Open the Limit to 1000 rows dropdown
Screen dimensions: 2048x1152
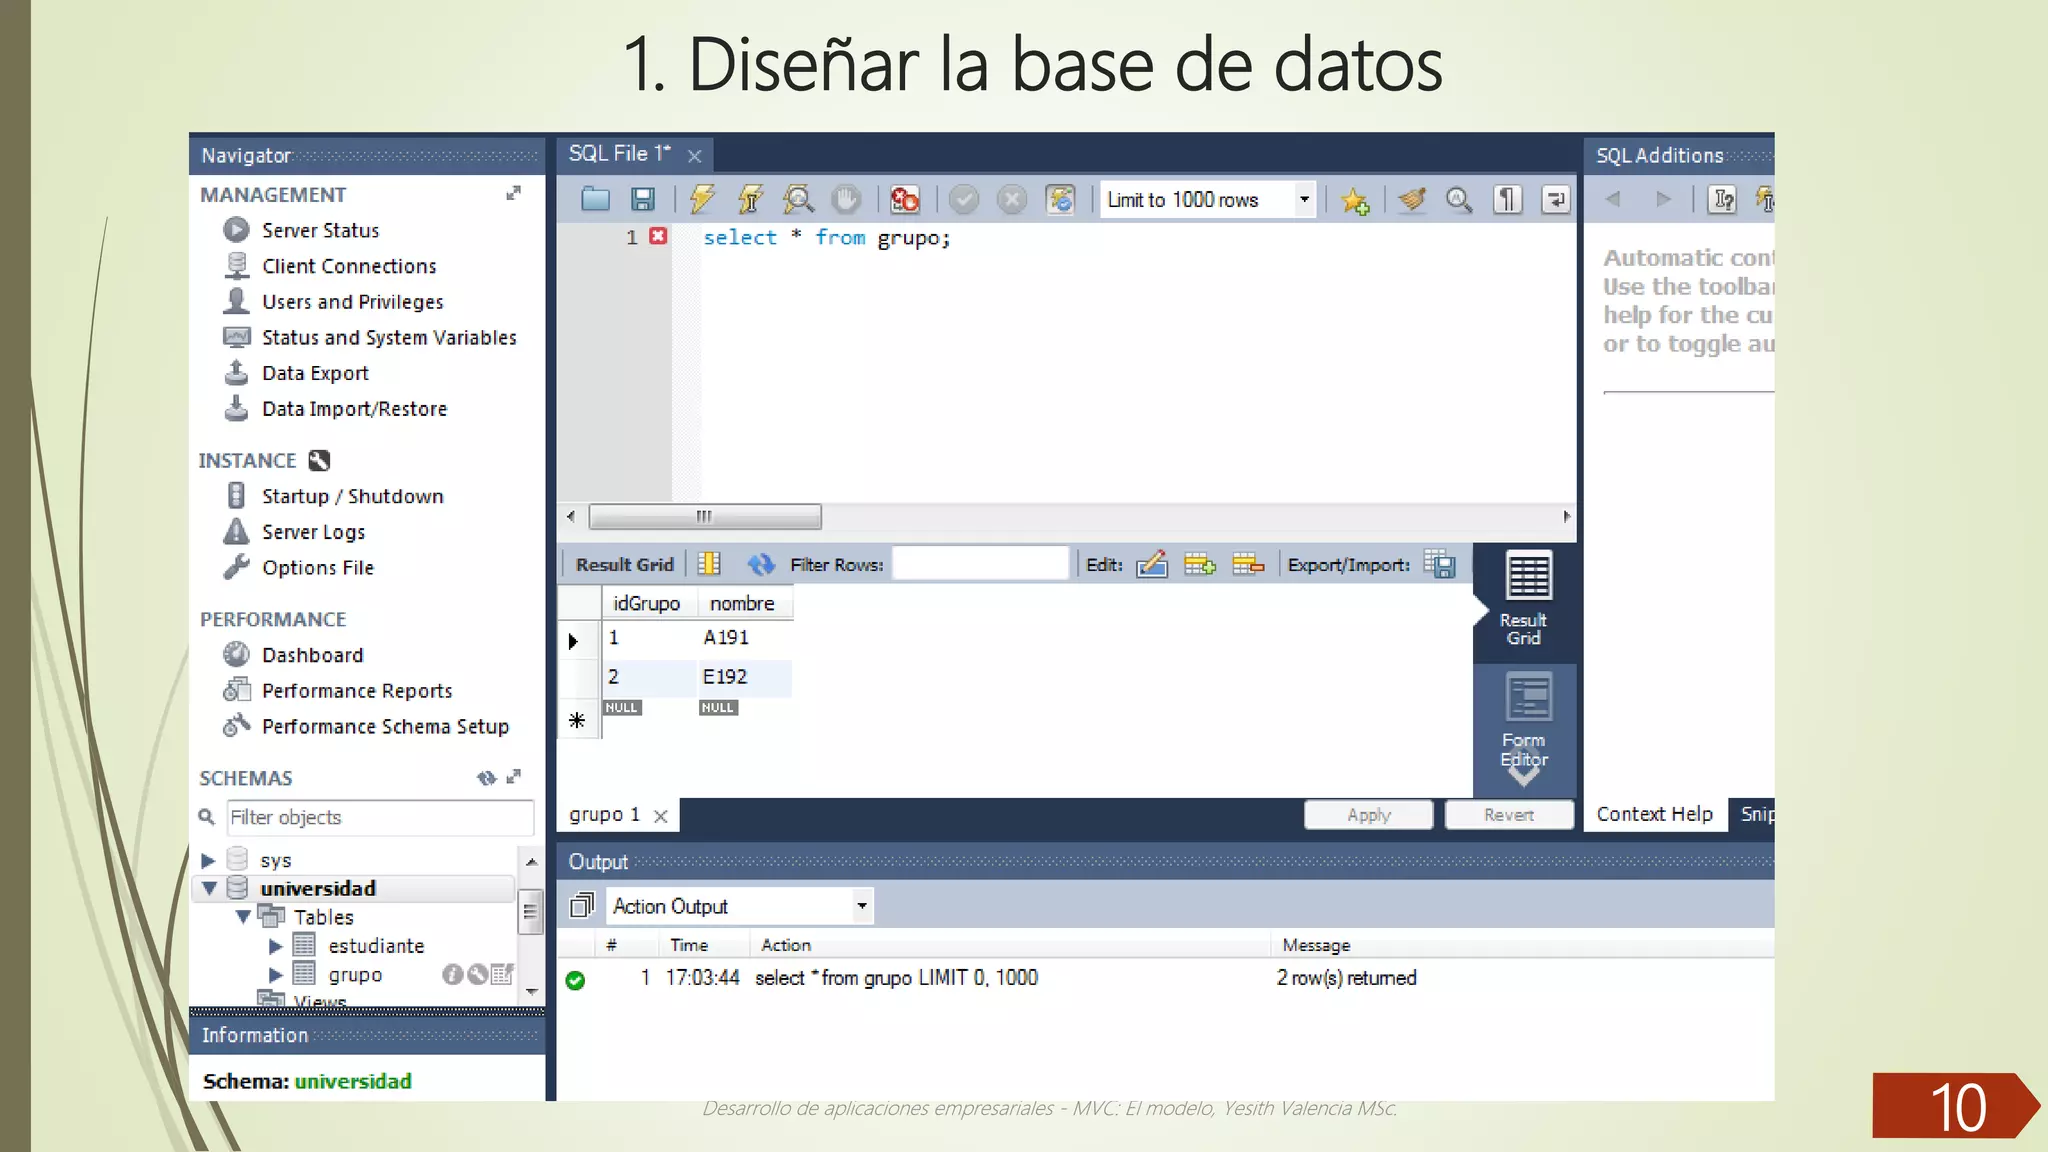1304,199
